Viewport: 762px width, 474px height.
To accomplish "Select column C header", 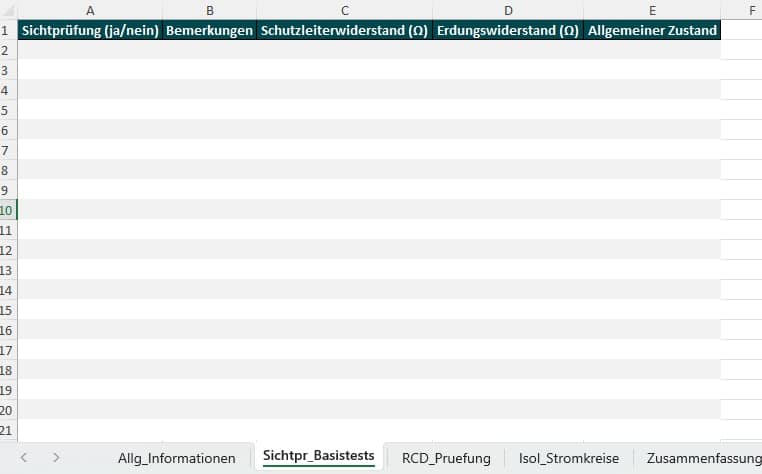I will (x=344, y=11).
